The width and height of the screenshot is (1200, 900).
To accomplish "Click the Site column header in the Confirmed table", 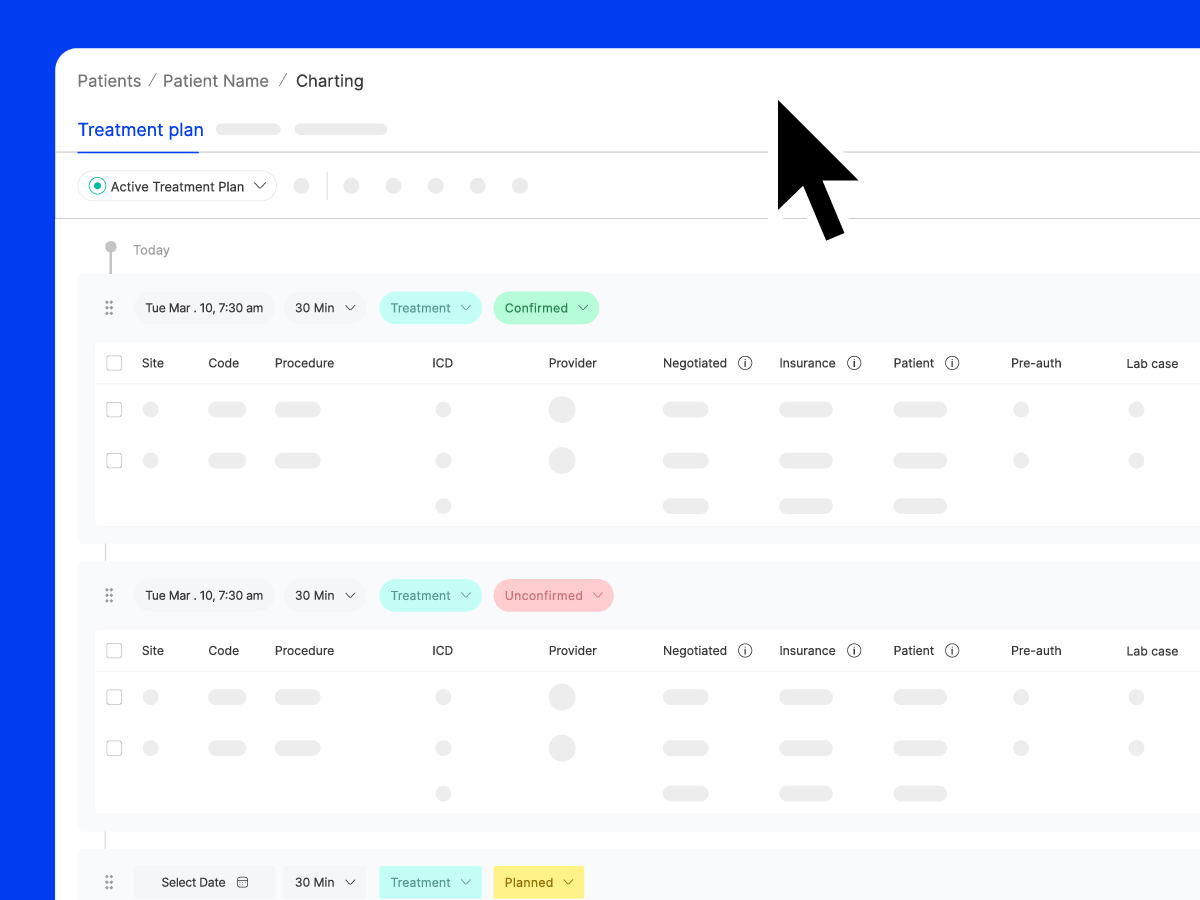I will tap(153, 363).
